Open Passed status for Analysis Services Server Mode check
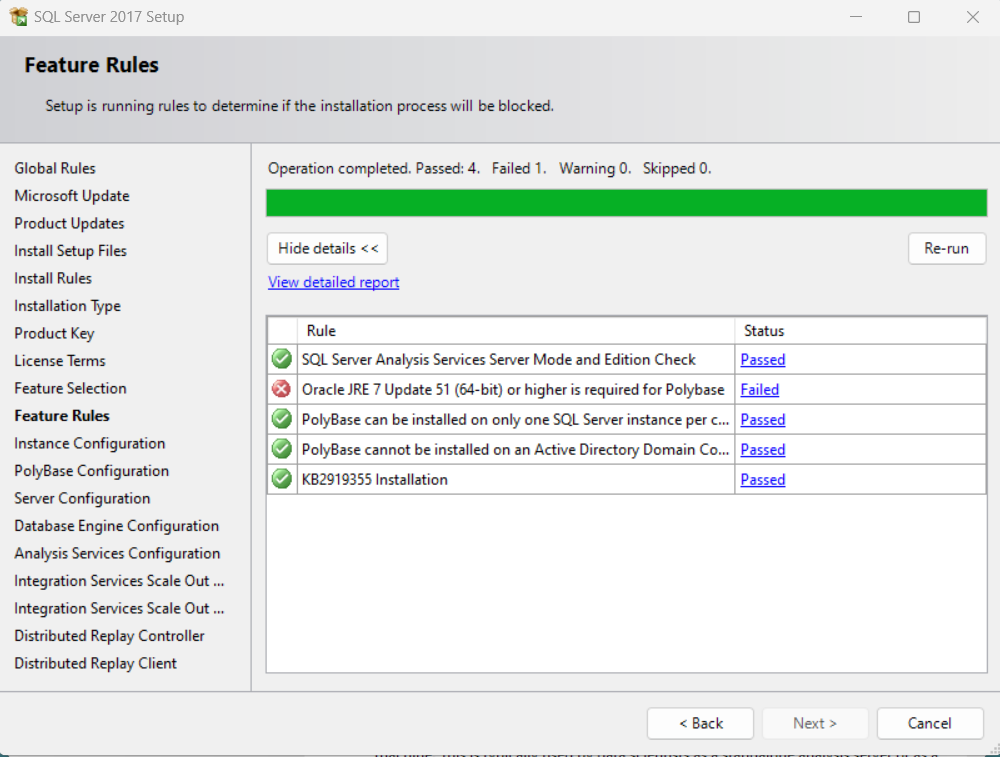 [763, 360]
